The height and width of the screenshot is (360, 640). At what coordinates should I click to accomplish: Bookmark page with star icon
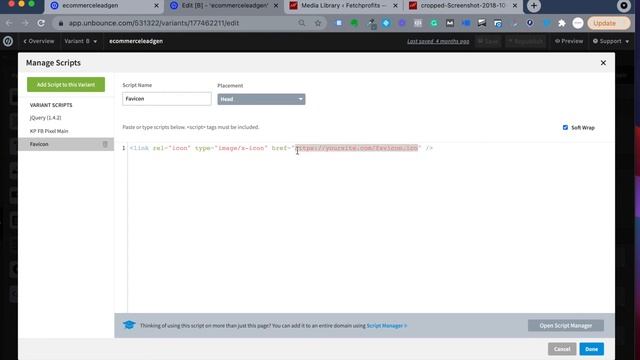click(x=318, y=23)
